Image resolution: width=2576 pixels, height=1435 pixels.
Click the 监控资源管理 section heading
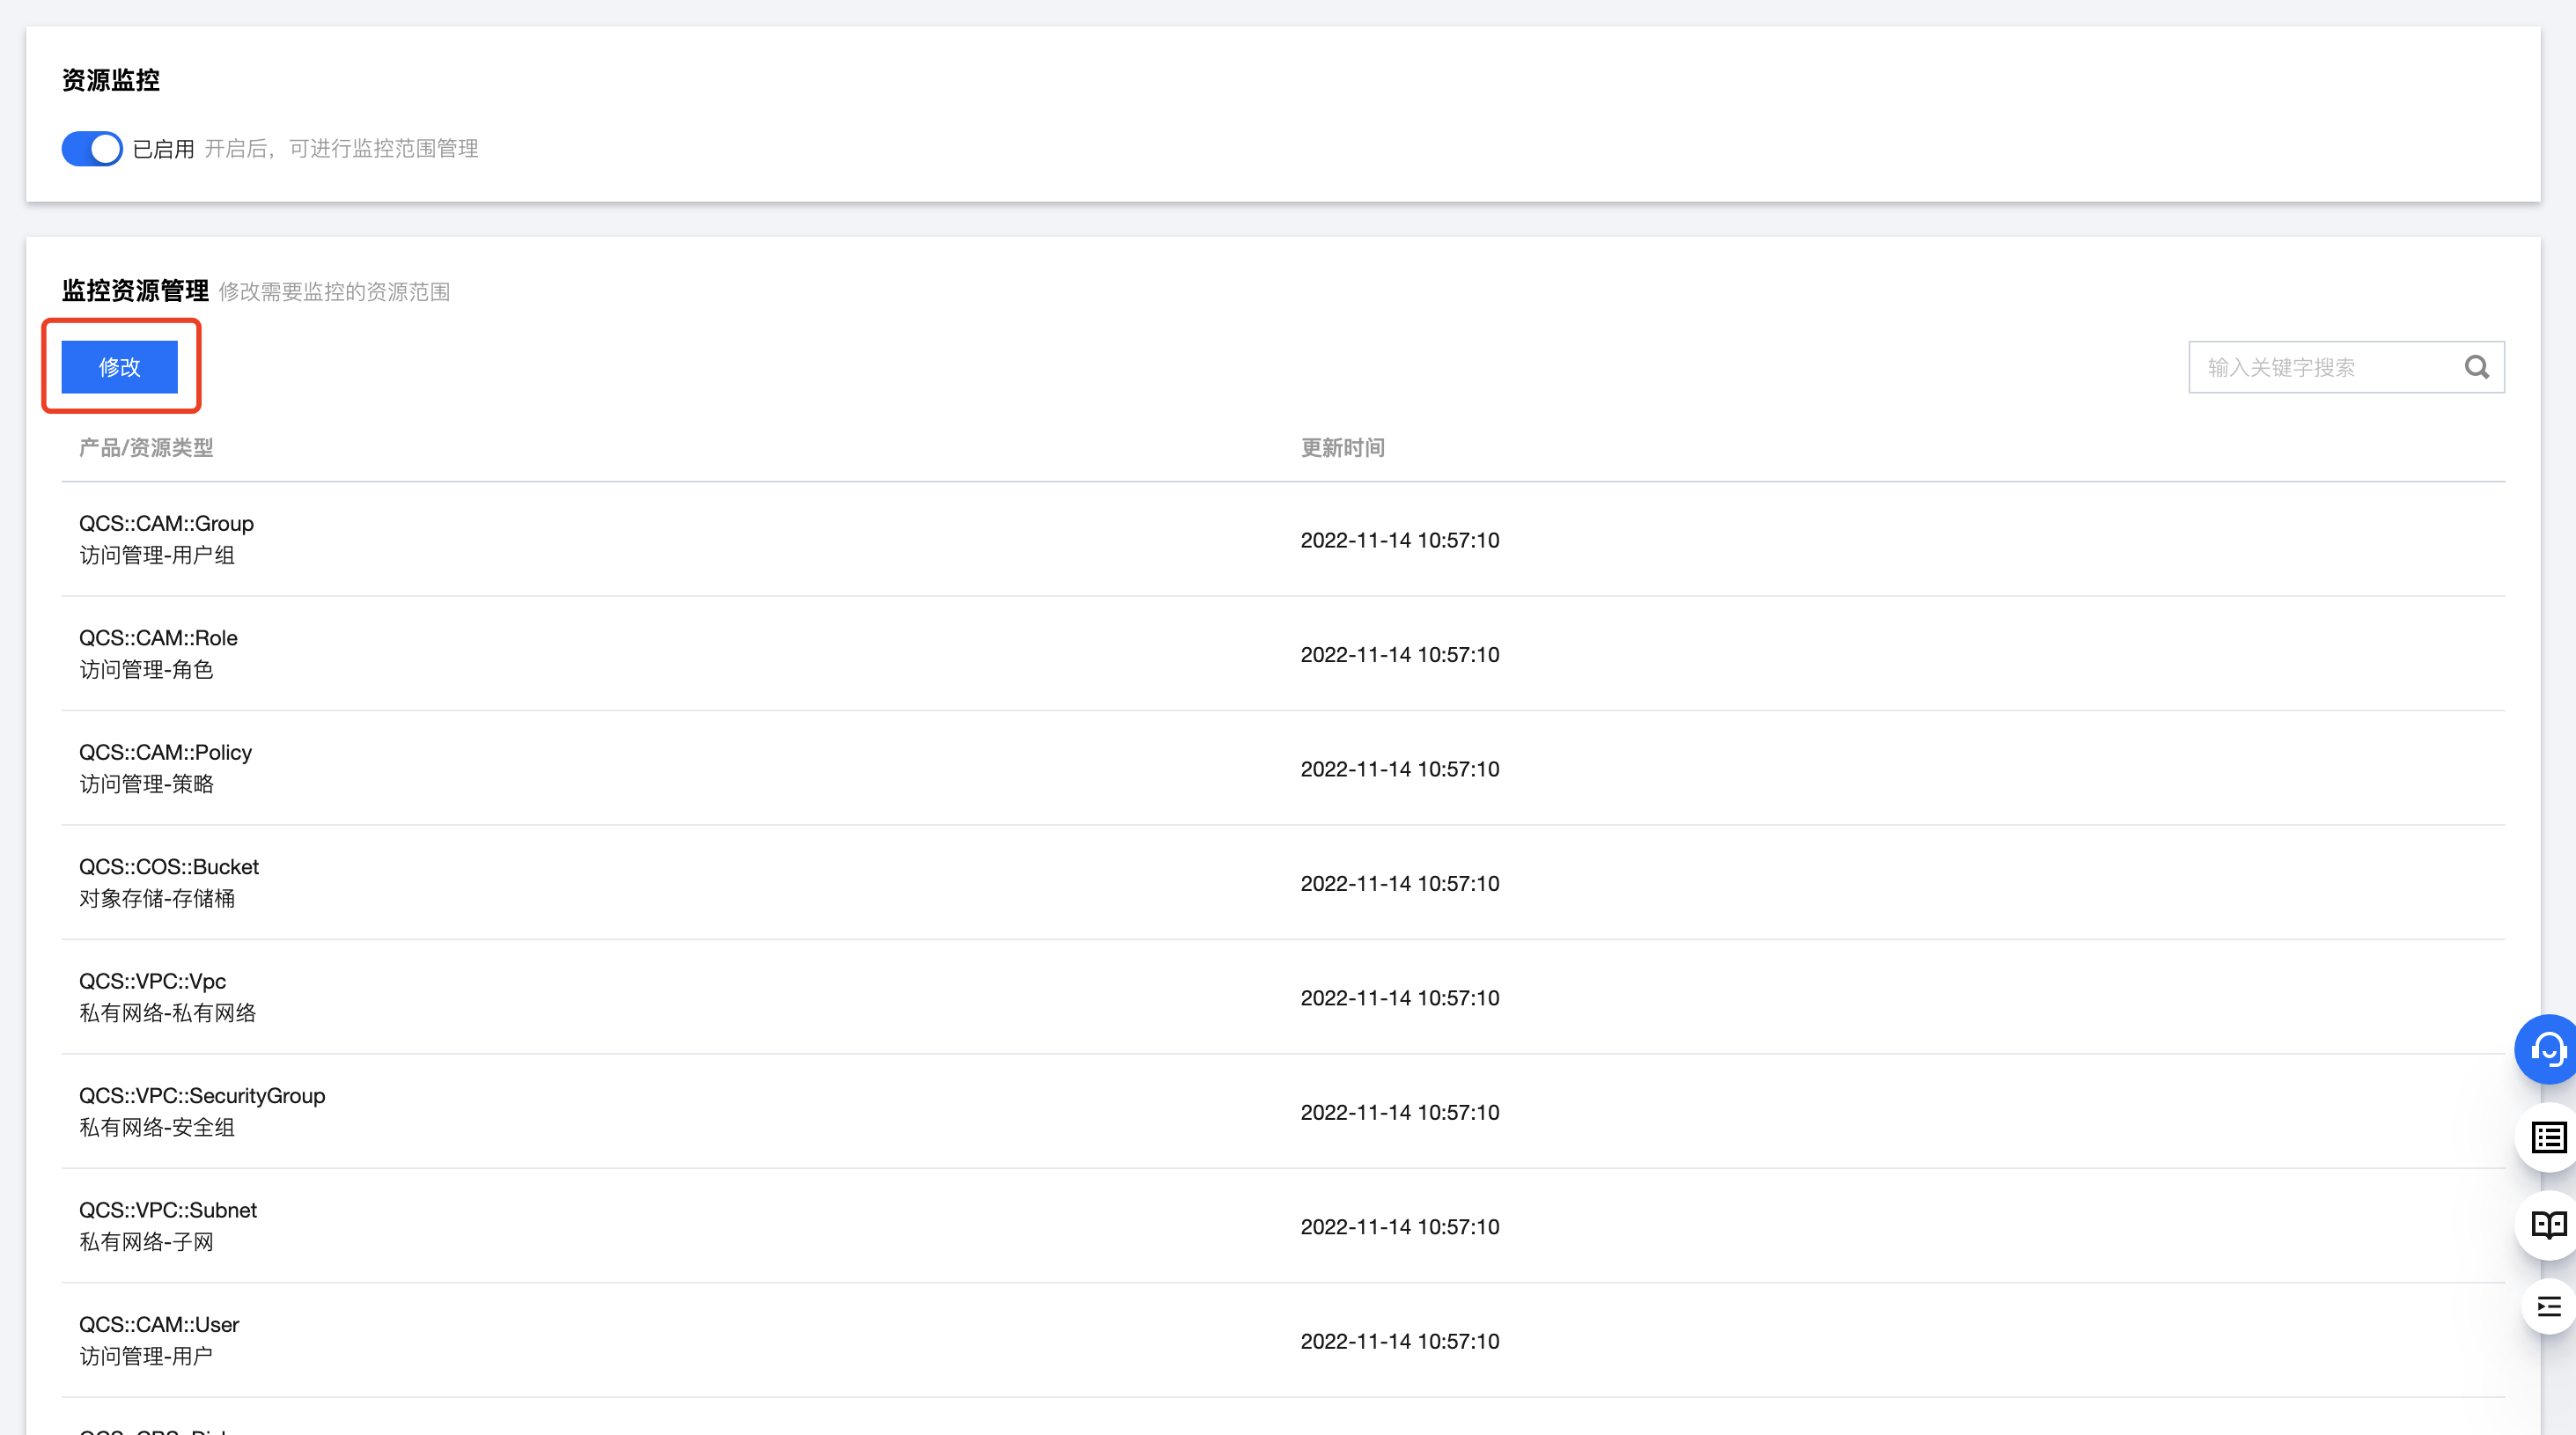135,291
